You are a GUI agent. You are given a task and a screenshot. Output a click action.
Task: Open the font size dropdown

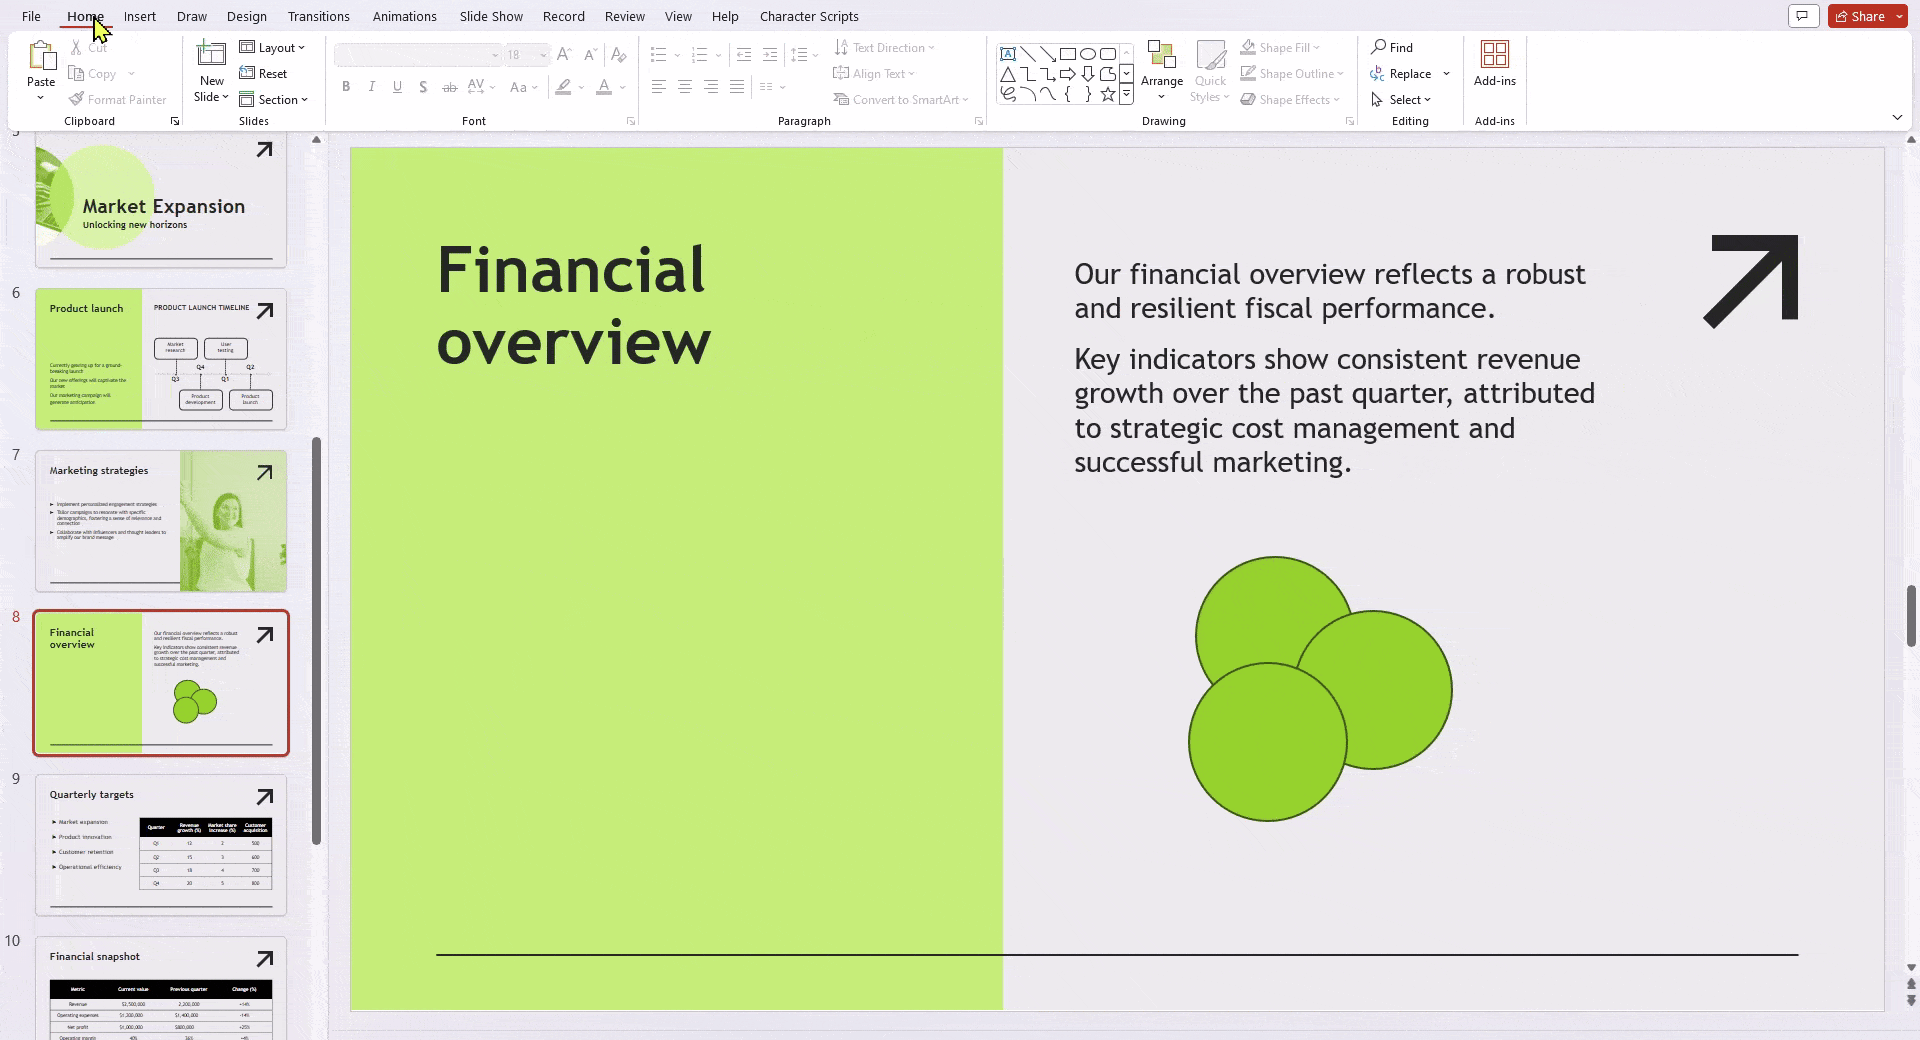(542, 55)
